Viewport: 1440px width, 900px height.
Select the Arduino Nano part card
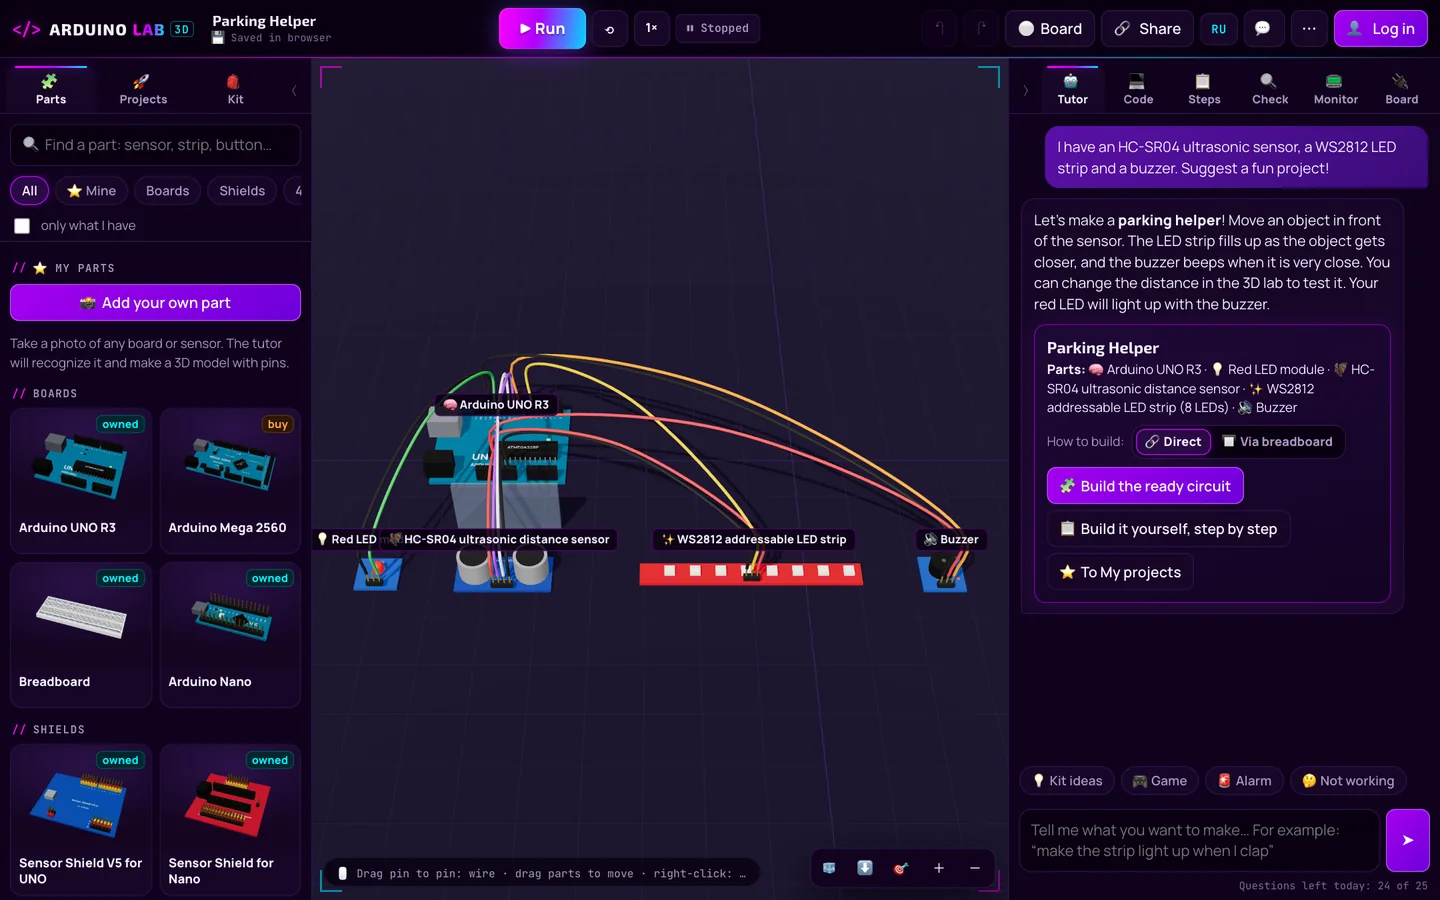tap(230, 635)
